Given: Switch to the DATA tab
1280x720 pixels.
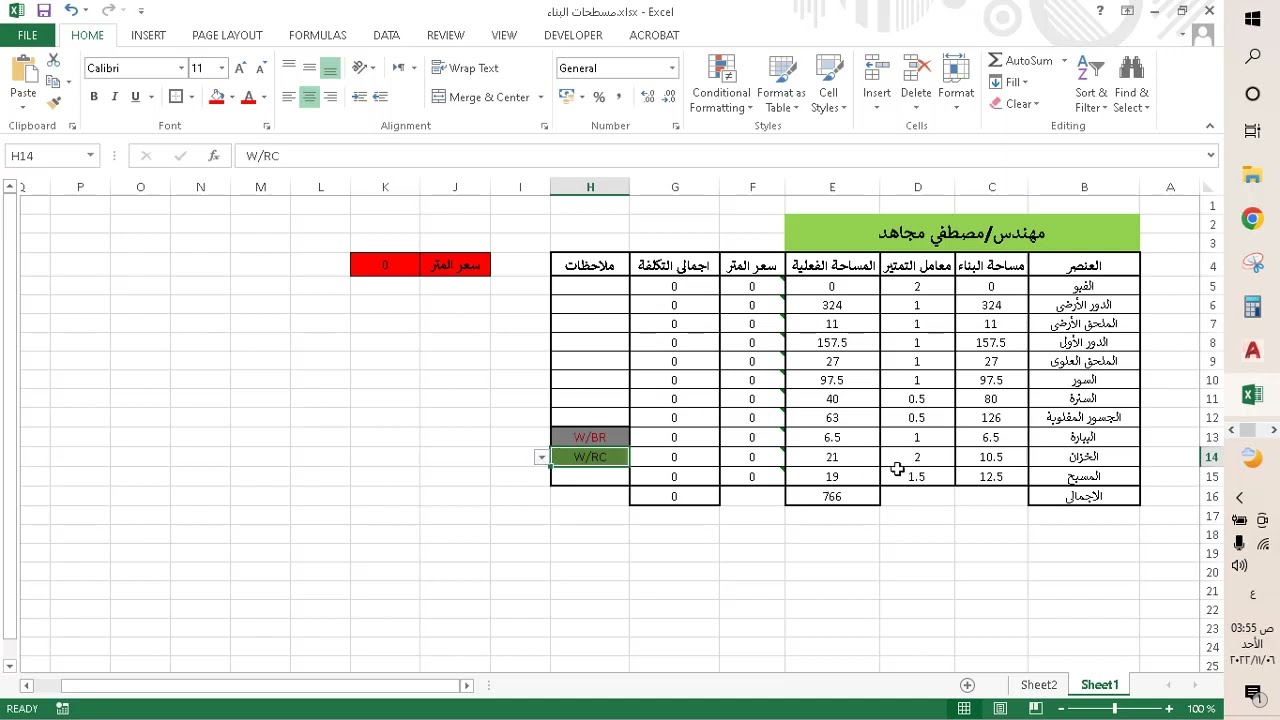Looking at the screenshot, I should coord(387,35).
